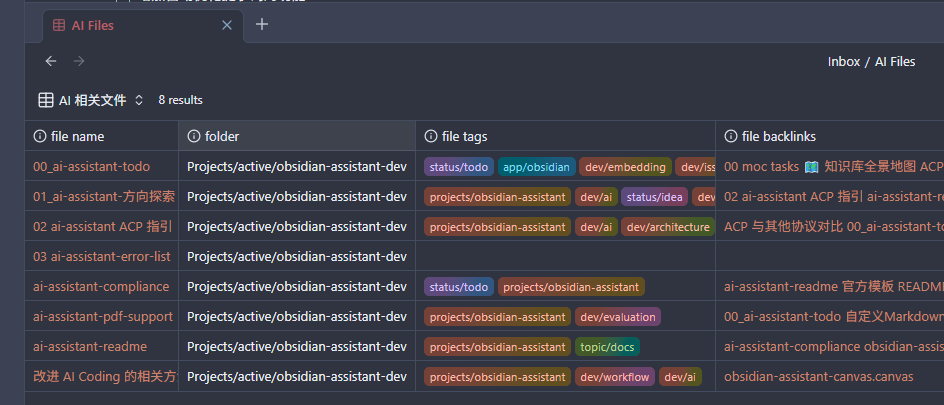Click the up-down chevron beside AI 相关文件

pos(138,100)
